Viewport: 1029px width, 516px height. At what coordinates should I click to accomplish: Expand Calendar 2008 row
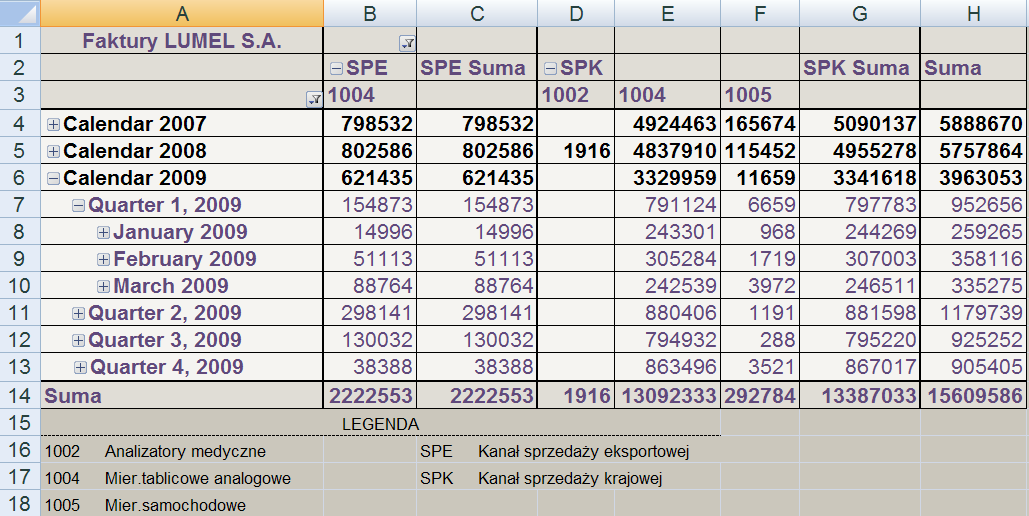click(x=53, y=151)
